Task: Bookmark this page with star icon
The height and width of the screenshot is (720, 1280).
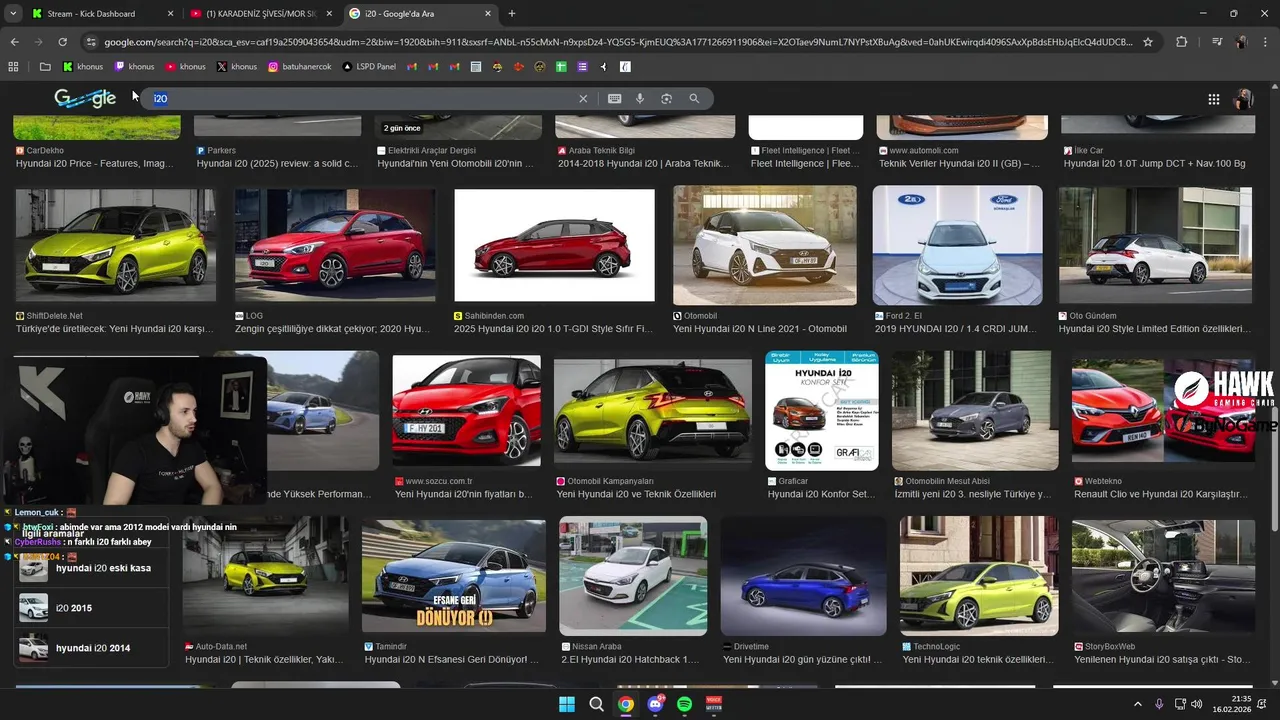Action: pyautogui.click(x=1148, y=42)
